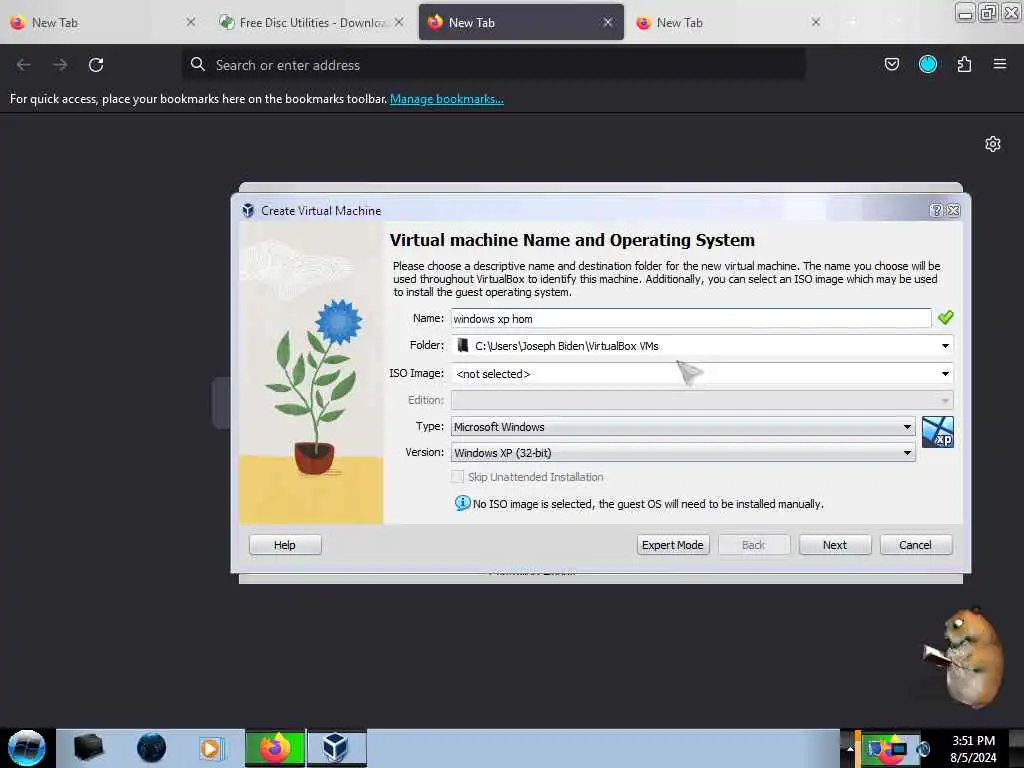The height and width of the screenshot is (768, 1024).
Task: Click the Next button
Action: coord(835,545)
